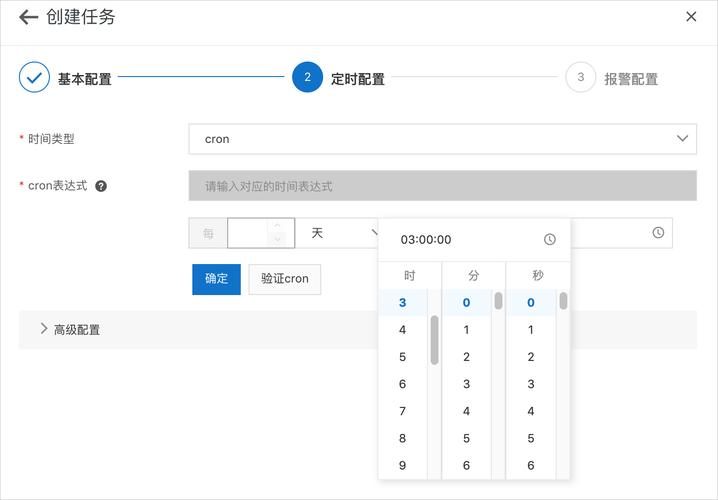The image size is (718, 500).
Task: Click the clock icon in the time input field
Action: coord(658,233)
